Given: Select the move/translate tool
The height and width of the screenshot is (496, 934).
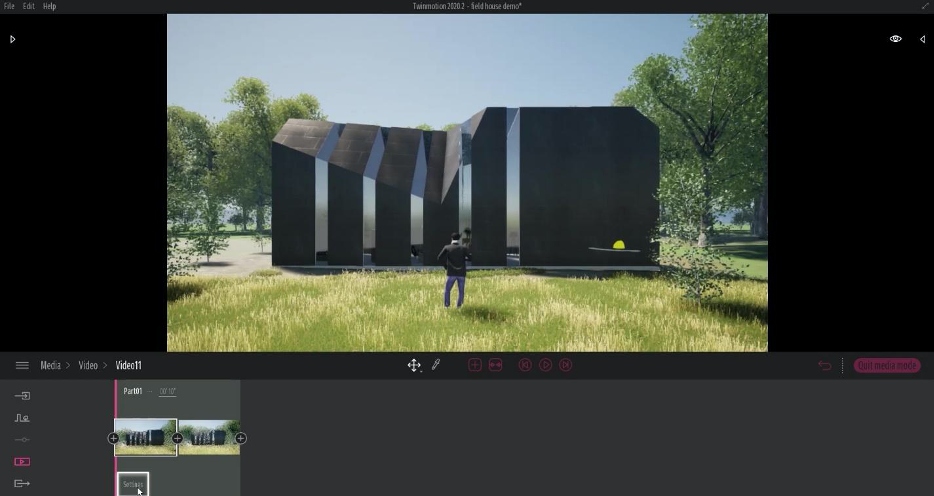Looking at the screenshot, I should click(x=414, y=366).
